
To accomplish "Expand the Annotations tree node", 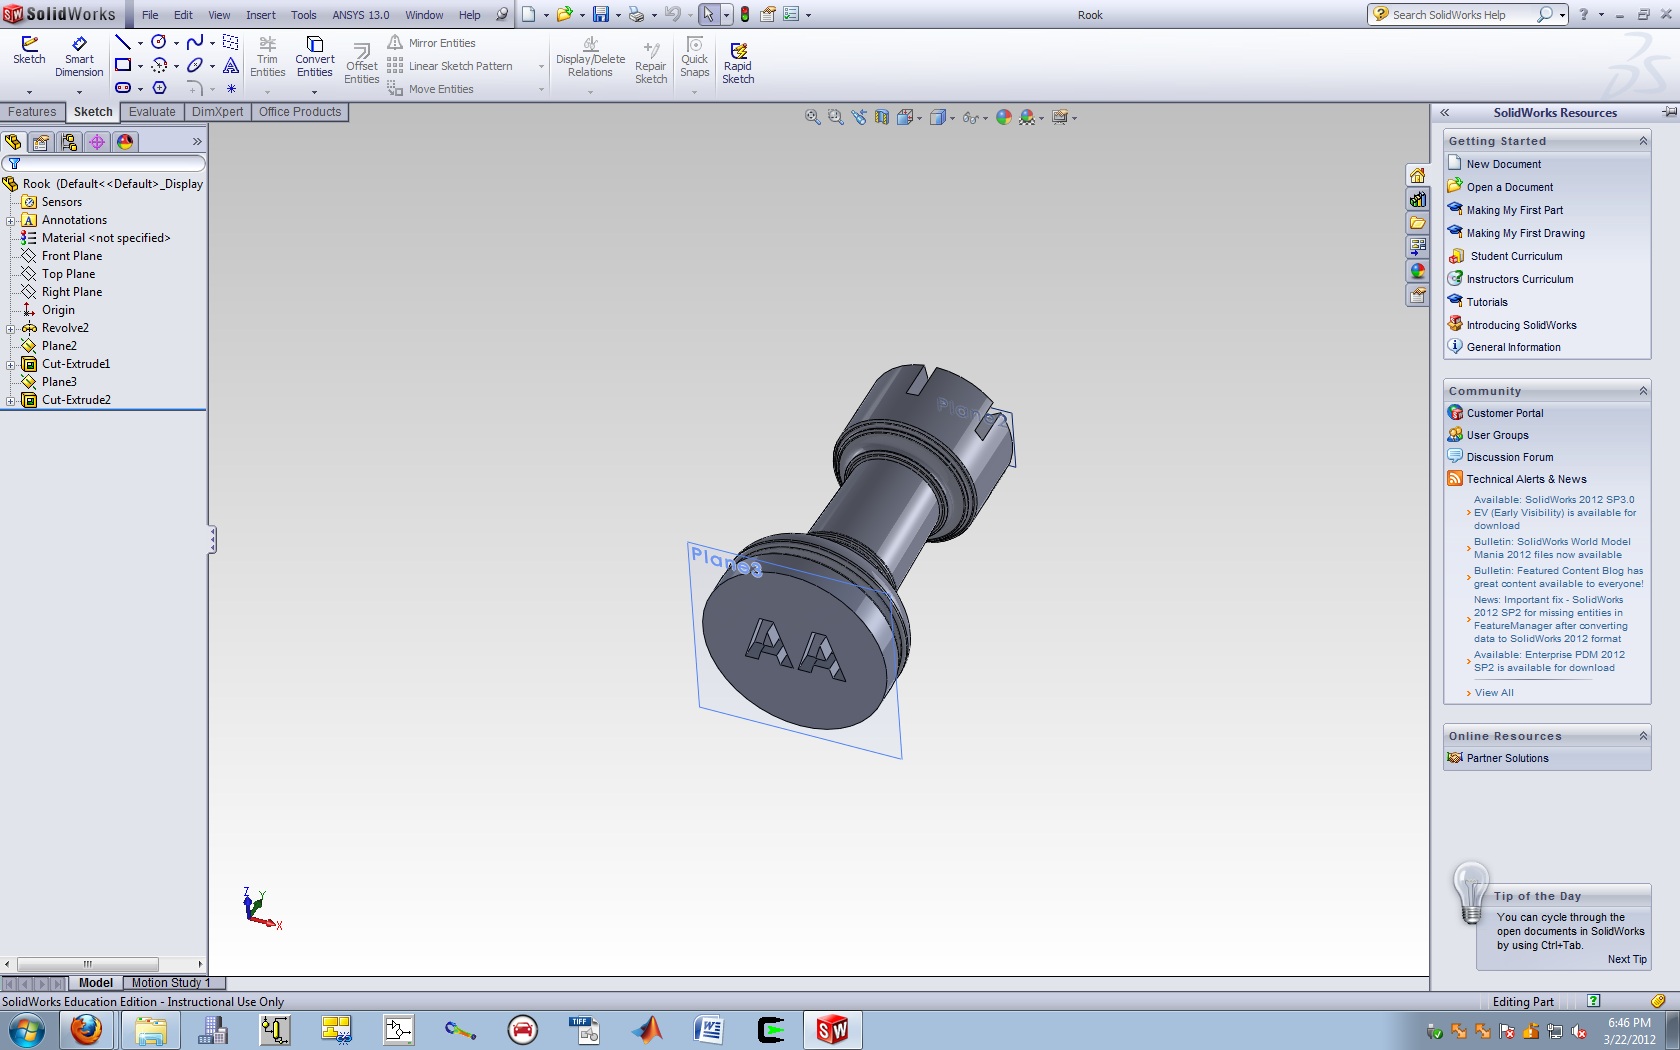I will tap(11, 220).
